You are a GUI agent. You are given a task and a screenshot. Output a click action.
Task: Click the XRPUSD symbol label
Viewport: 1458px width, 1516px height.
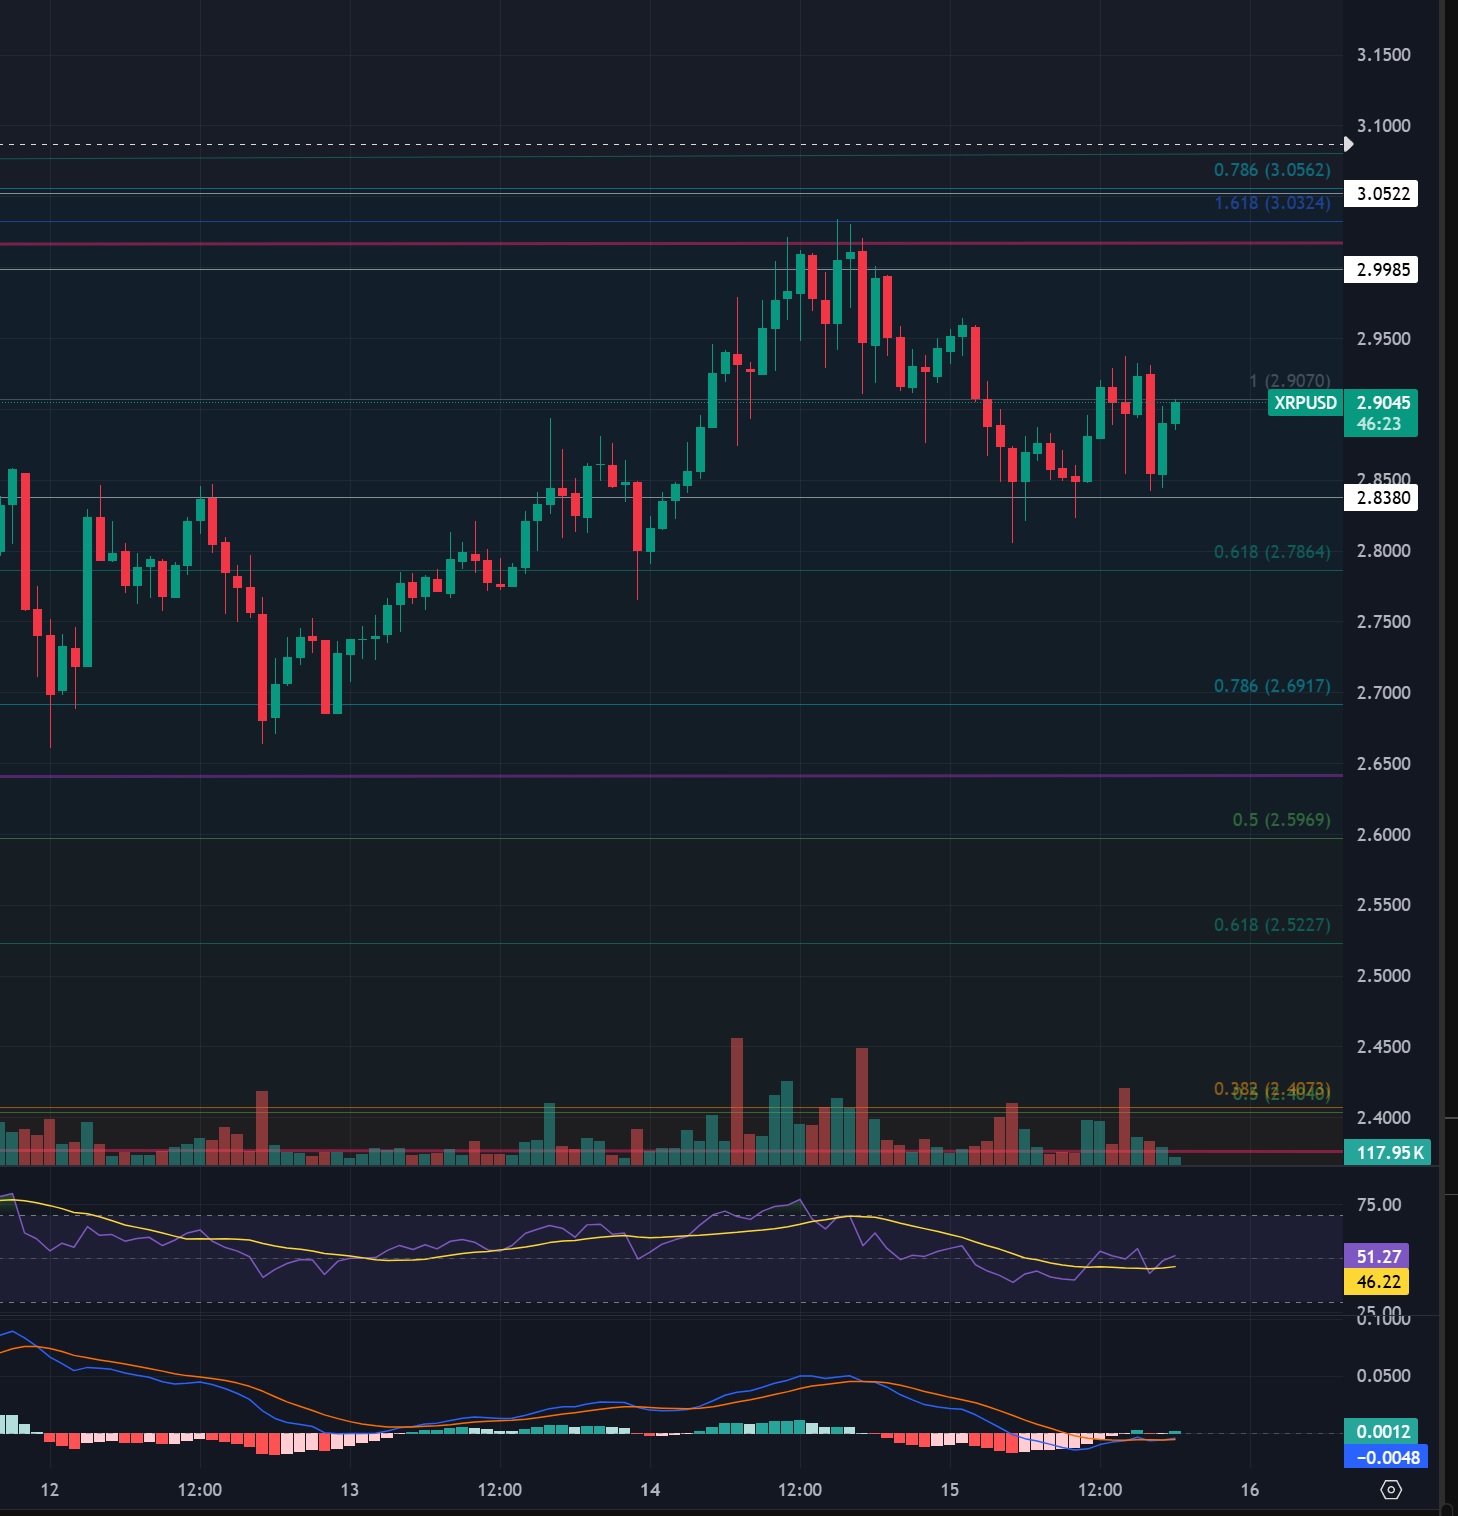(1305, 403)
